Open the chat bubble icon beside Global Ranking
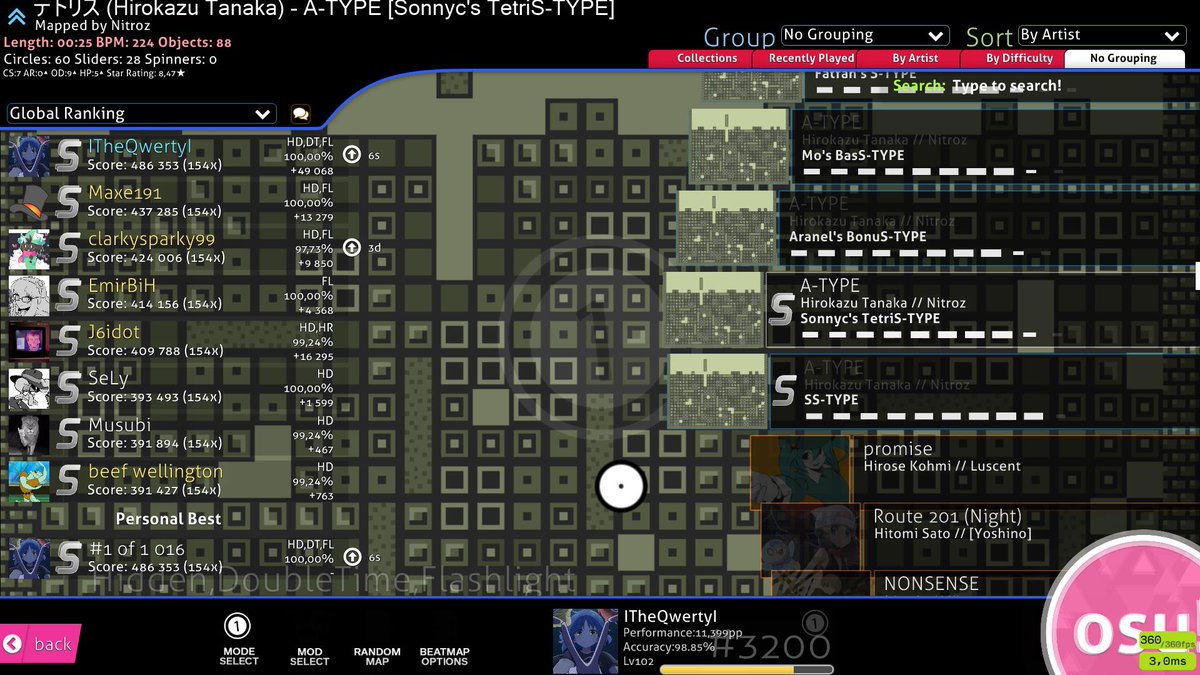This screenshot has width=1200, height=675. [x=300, y=114]
